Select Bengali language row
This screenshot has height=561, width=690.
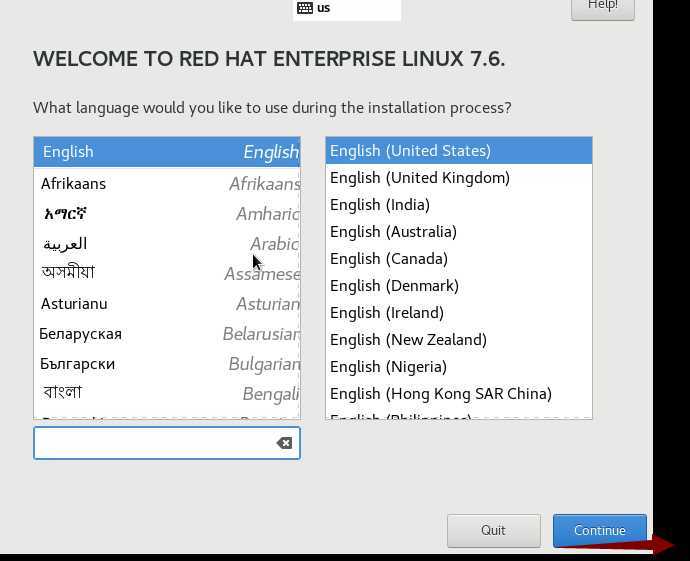(167, 393)
